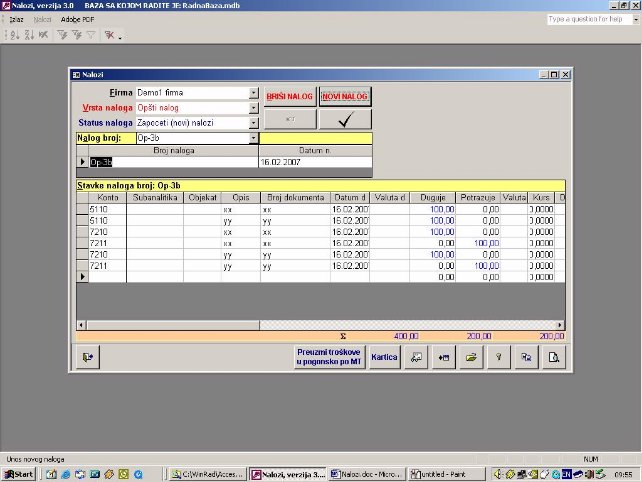
Task: Click Preuzmi troškove u pogonsko button
Action: click(326, 357)
